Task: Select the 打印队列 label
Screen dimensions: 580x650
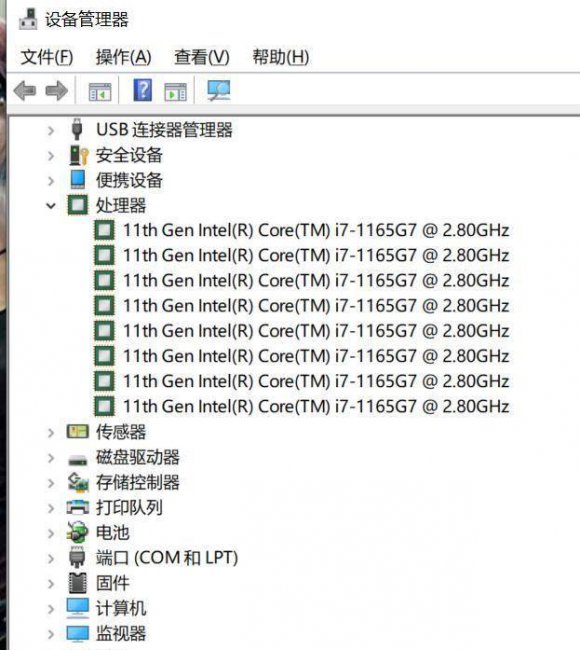Action: tap(129, 507)
